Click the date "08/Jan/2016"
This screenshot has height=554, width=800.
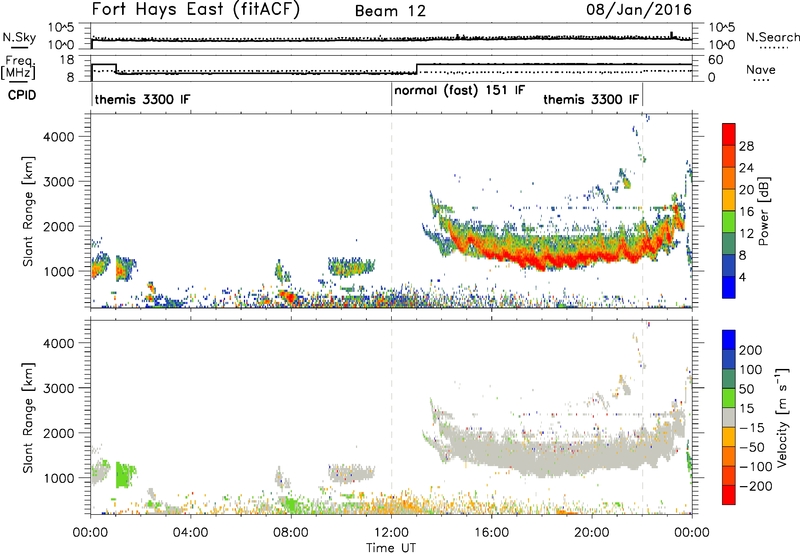(639, 10)
